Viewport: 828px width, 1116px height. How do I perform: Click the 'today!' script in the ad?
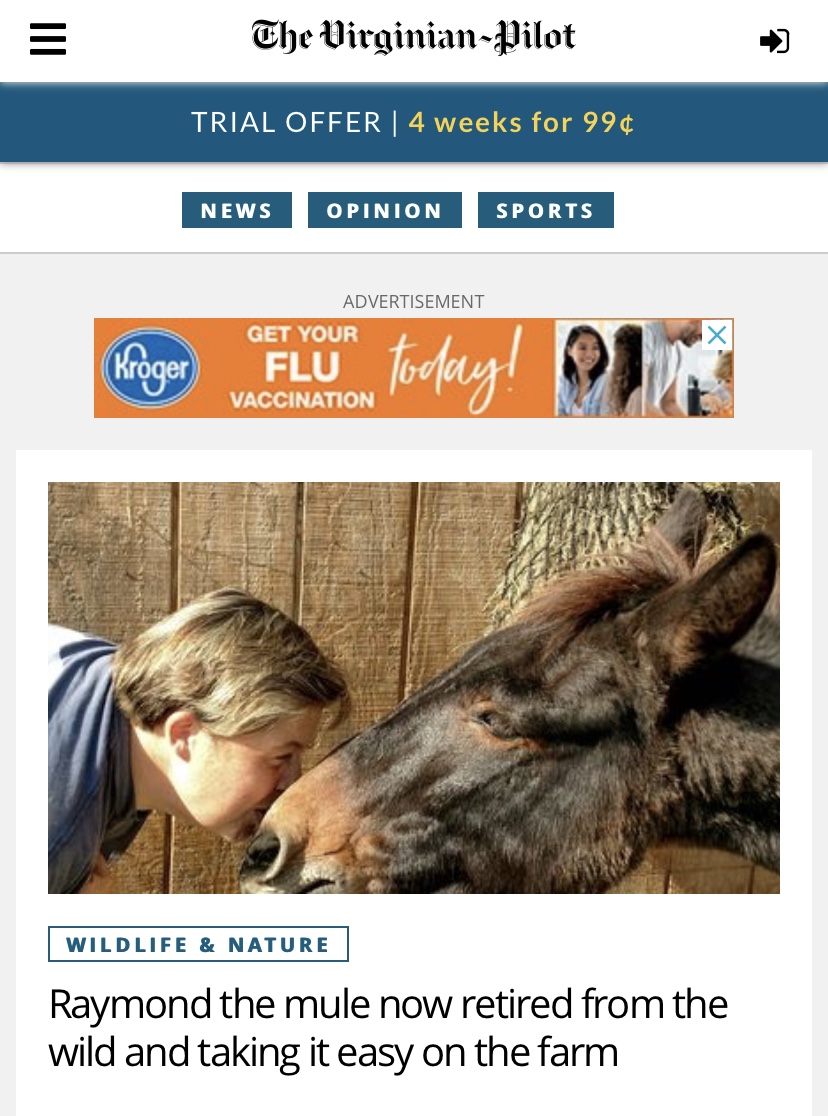tap(456, 369)
